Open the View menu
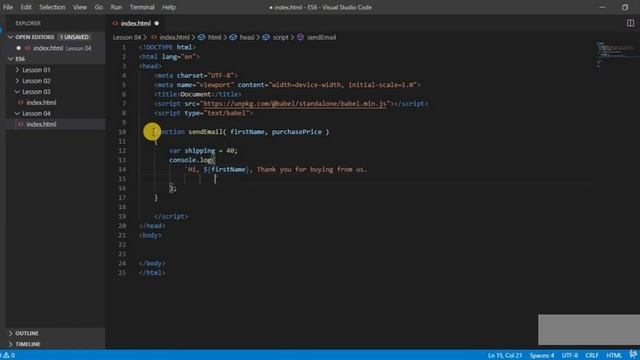Viewport: 640px width, 360px height. click(x=80, y=7)
